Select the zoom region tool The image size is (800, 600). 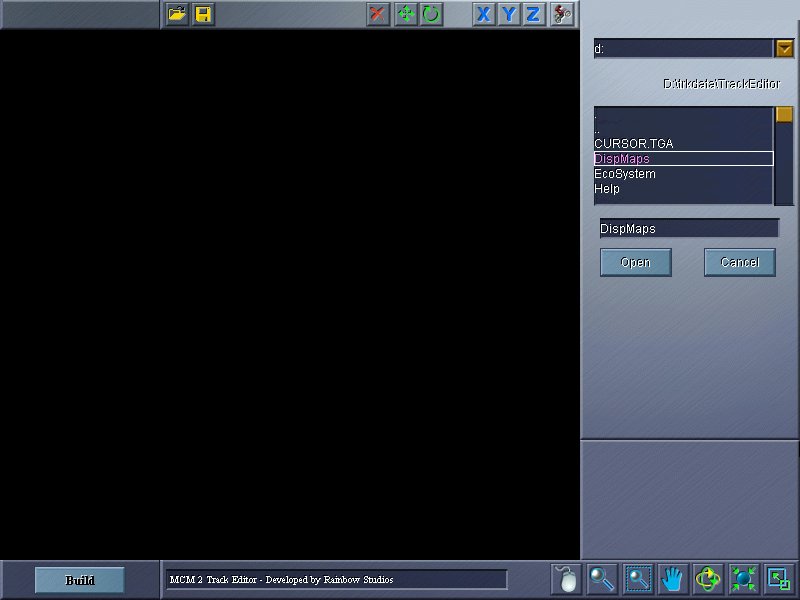click(x=638, y=579)
